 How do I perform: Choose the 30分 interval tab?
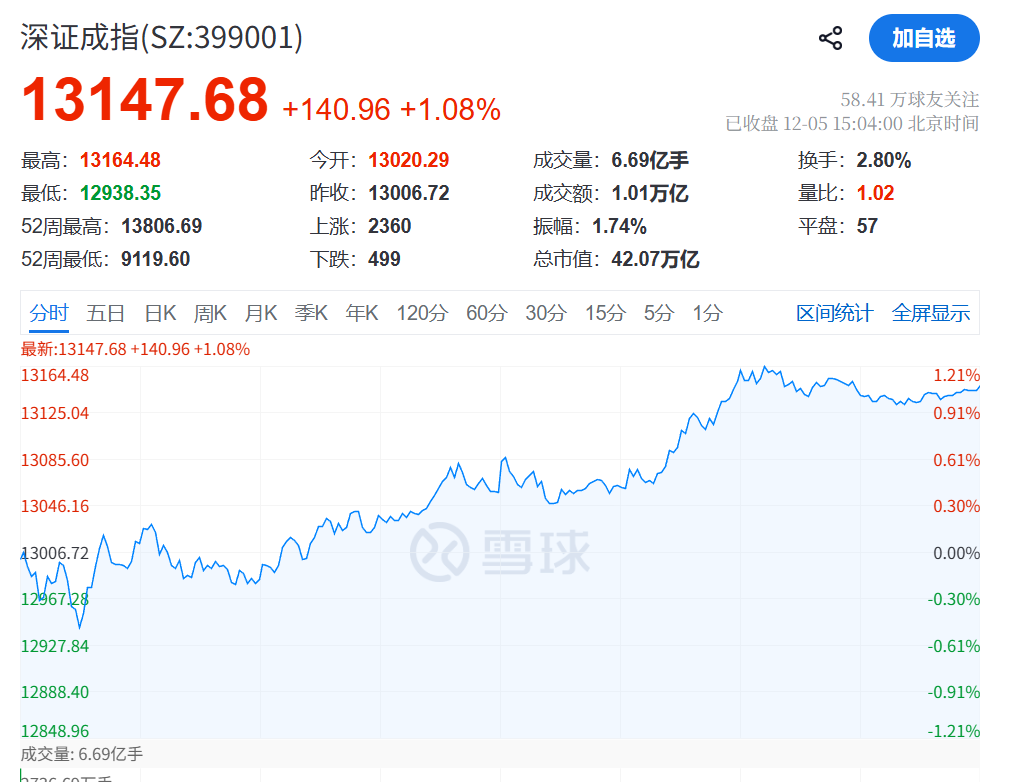[x=546, y=313]
